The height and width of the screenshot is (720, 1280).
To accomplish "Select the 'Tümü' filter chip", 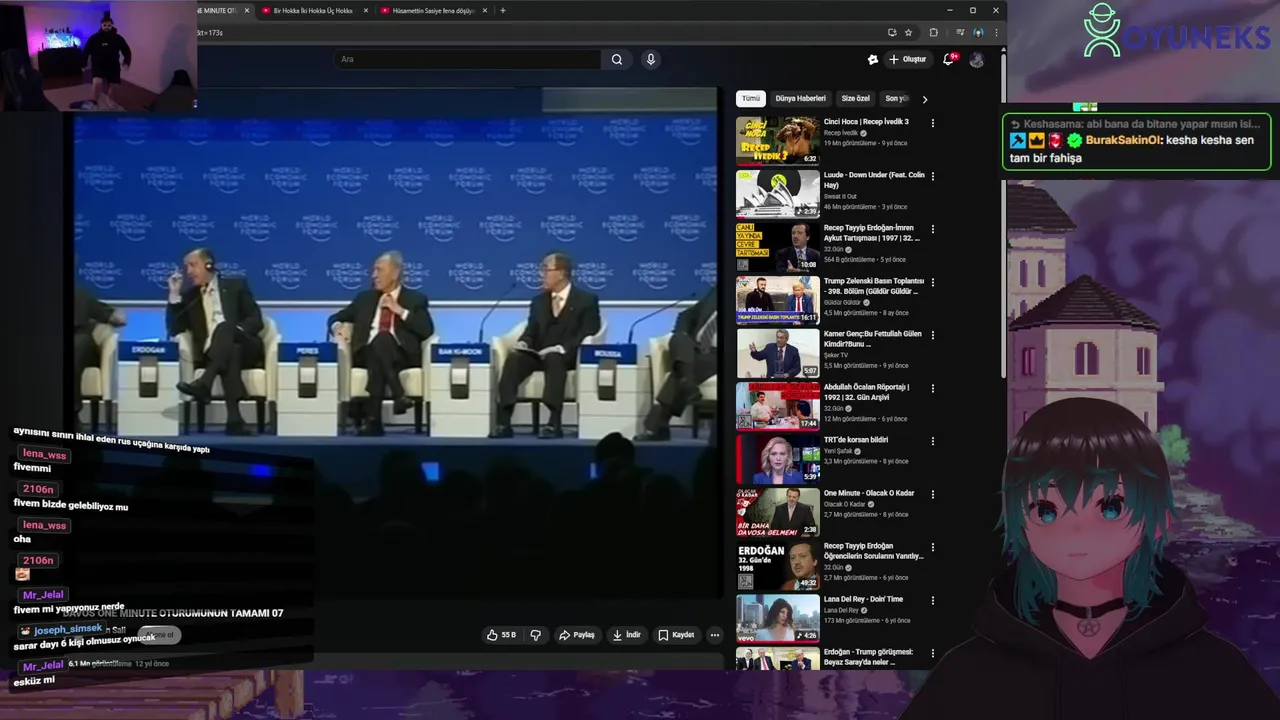I will [x=751, y=99].
